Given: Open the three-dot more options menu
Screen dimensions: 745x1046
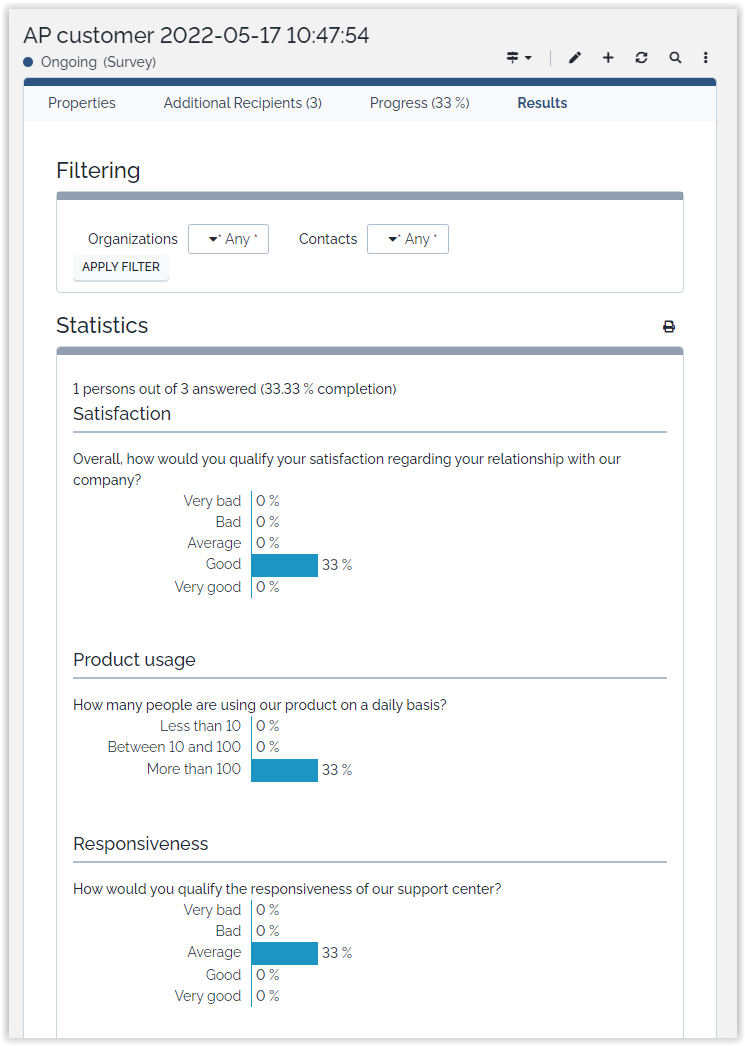Looking at the screenshot, I should point(706,58).
